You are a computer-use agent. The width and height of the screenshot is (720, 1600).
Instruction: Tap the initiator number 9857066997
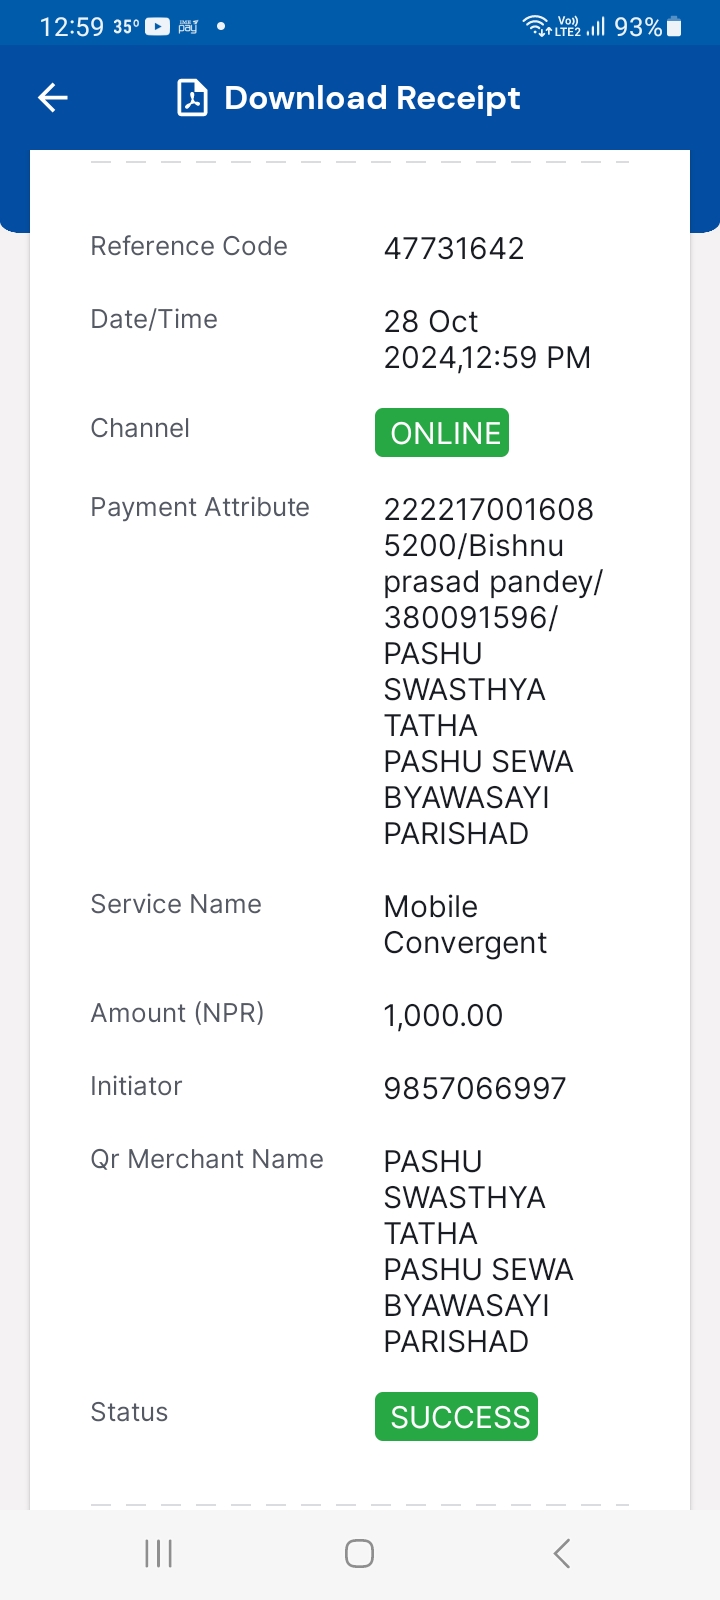475,1088
